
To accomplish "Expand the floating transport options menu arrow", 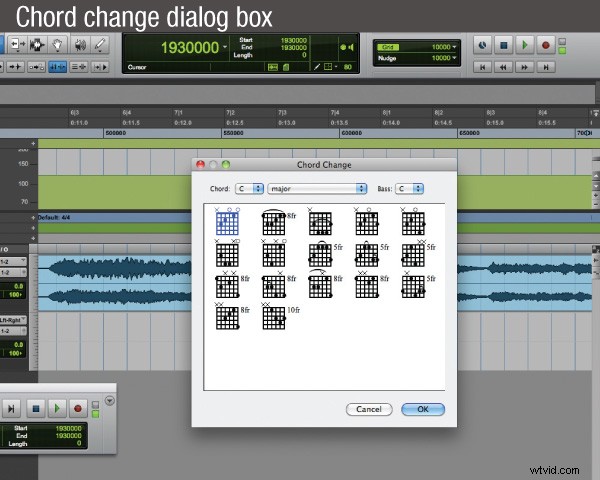I will click(109, 401).
